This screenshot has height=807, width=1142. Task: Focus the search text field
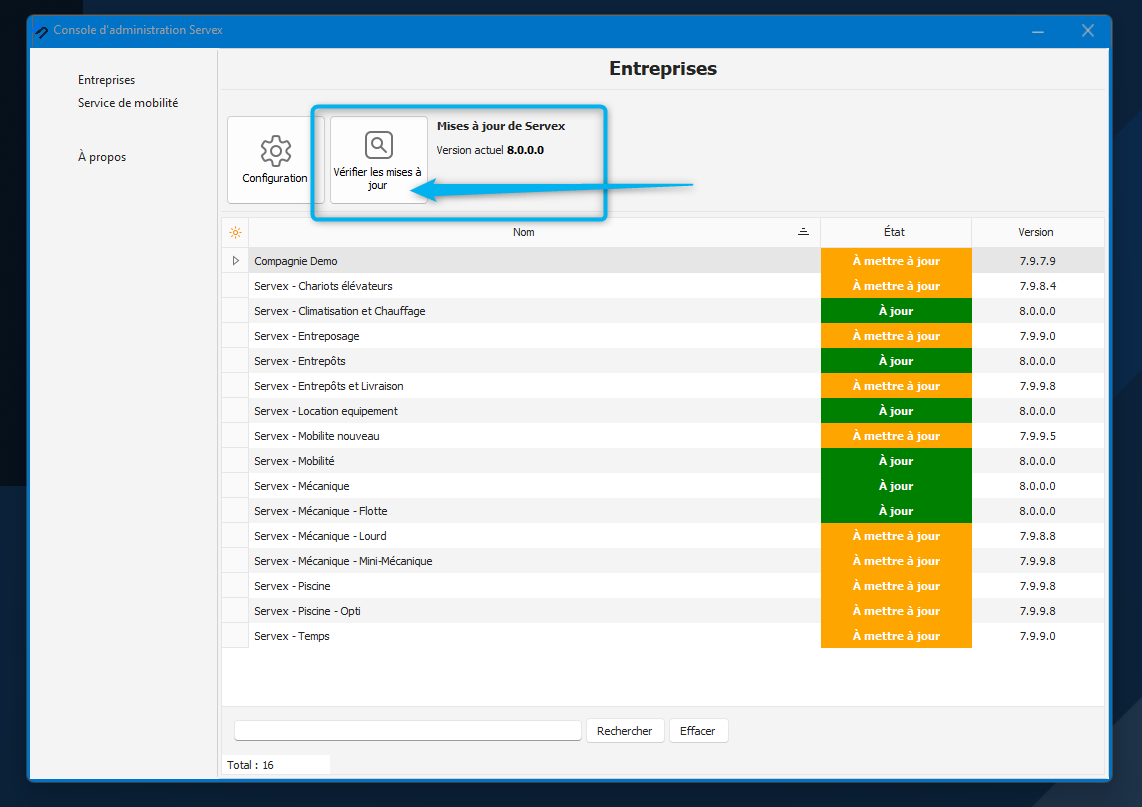(407, 731)
